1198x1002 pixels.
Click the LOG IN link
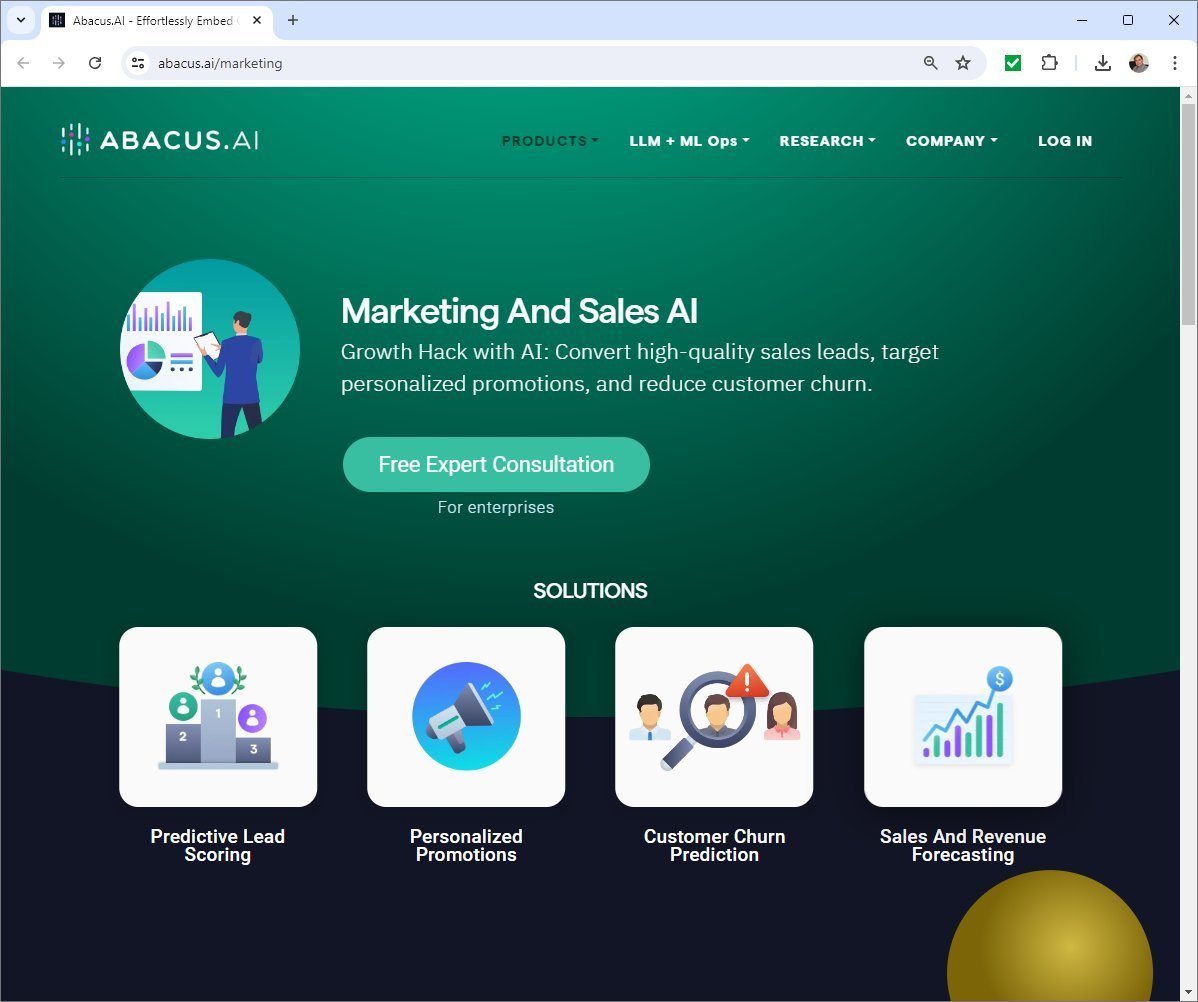click(x=1065, y=141)
